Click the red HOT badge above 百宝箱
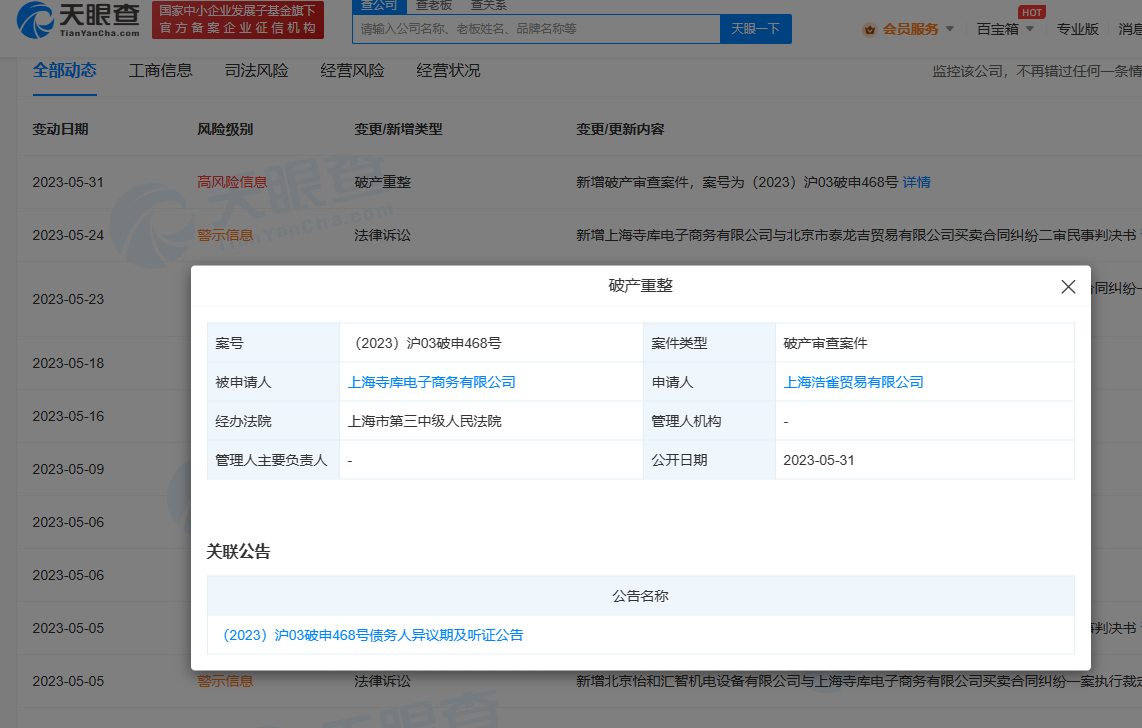 click(1031, 12)
